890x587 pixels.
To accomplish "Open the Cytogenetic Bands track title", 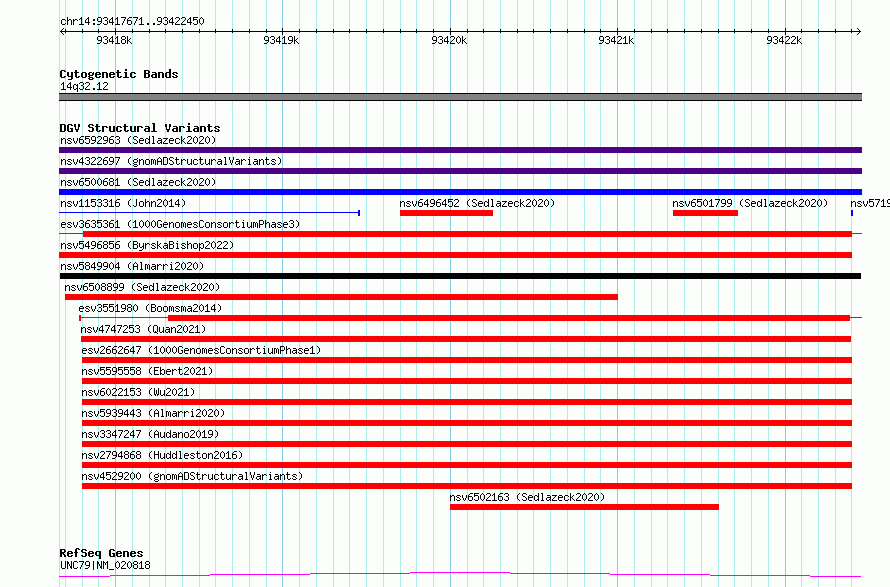I will point(119,74).
